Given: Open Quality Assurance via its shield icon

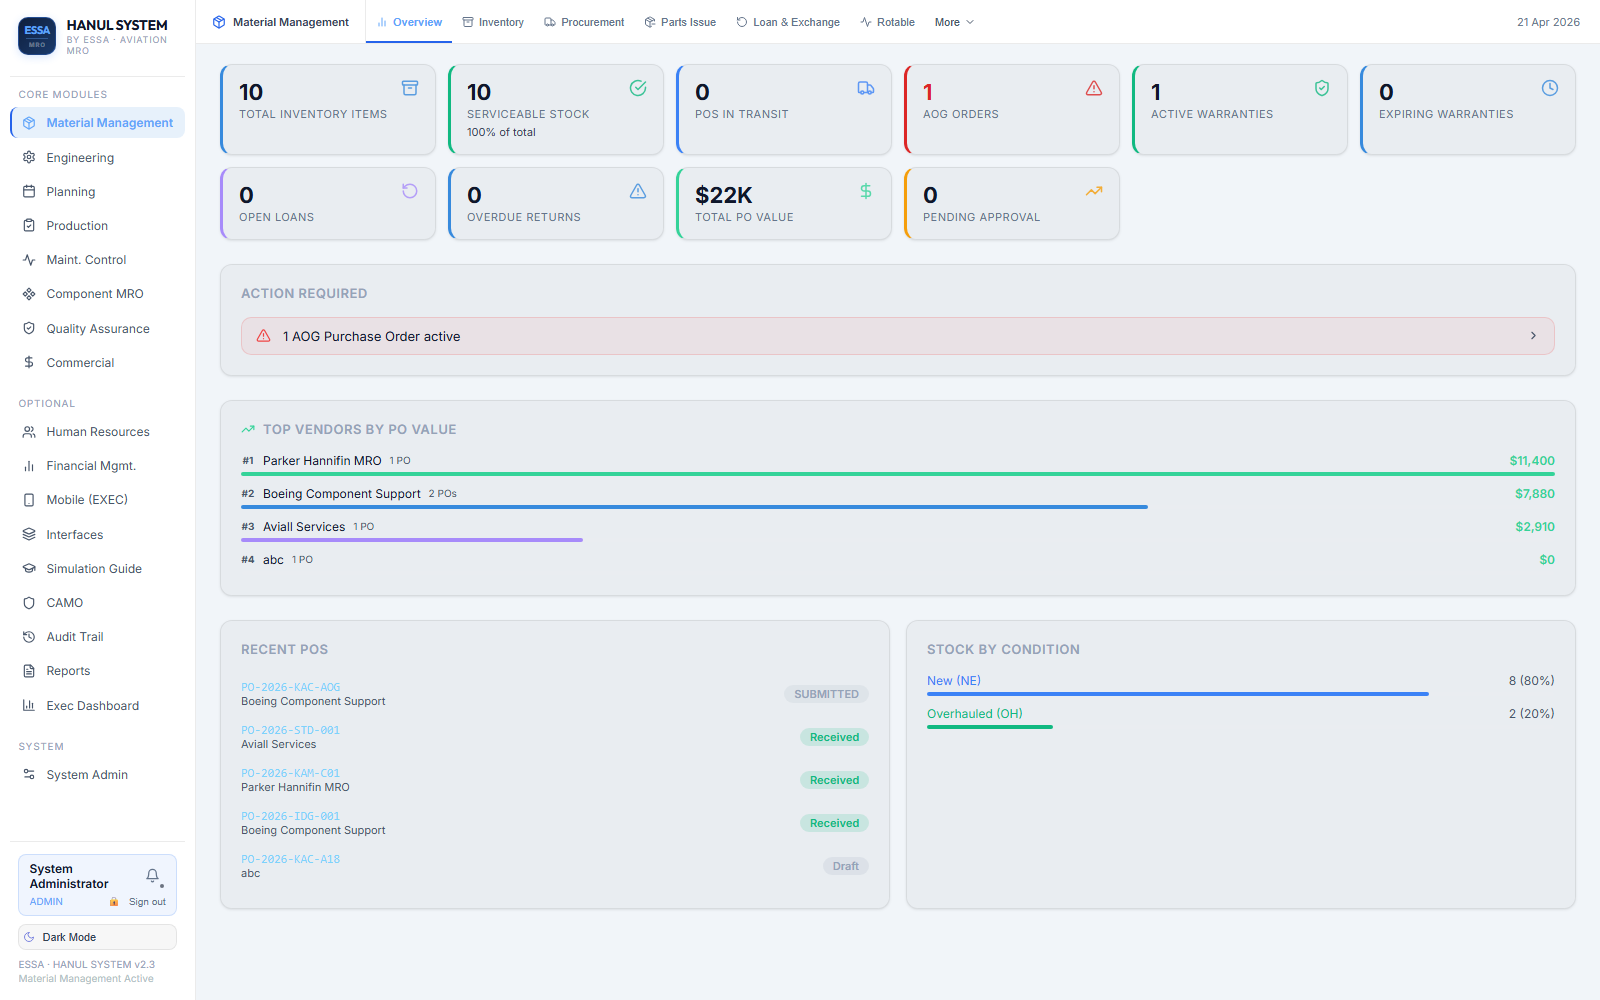Looking at the screenshot, I should click(29, 328).
